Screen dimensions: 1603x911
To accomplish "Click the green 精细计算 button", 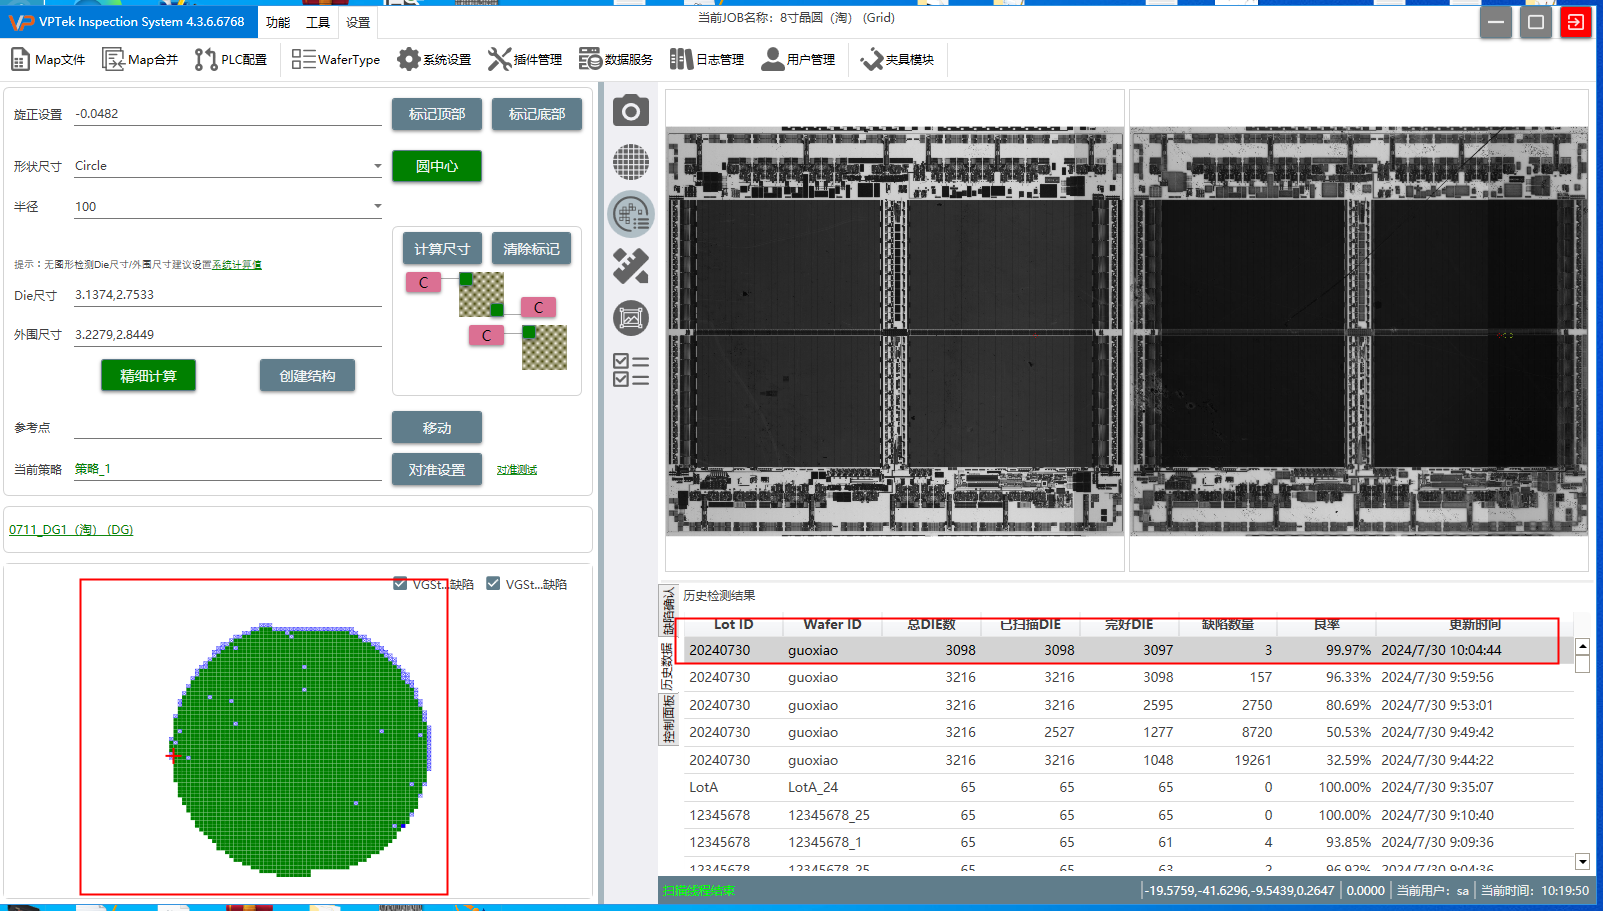I will click(148, 376).
